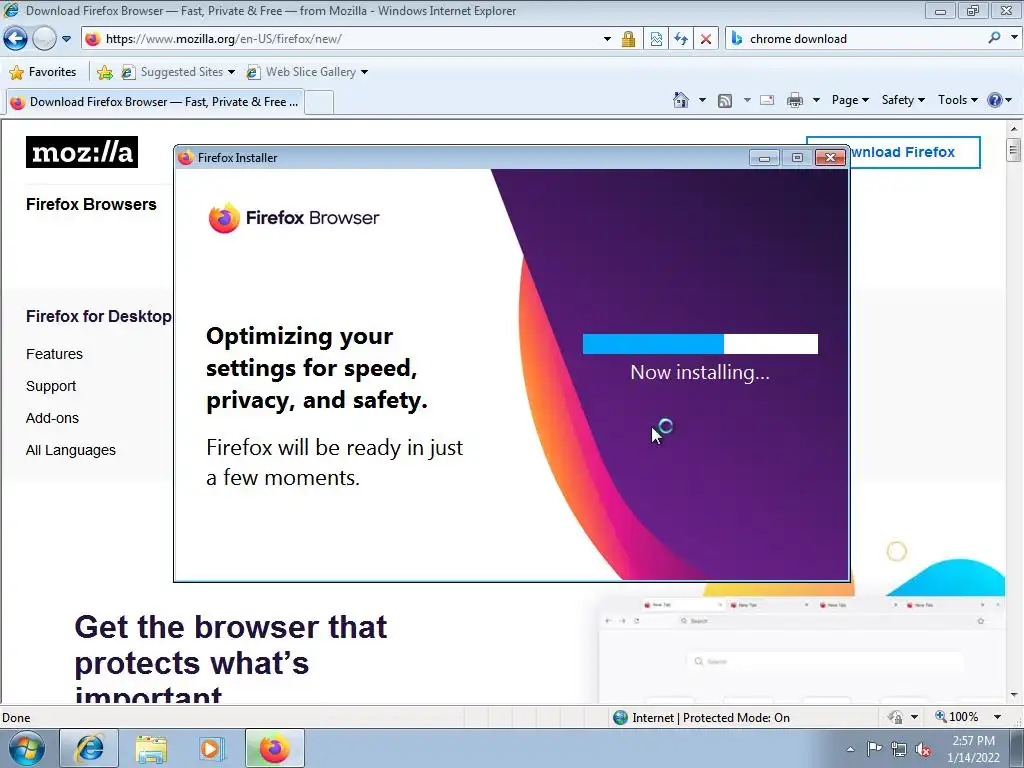The image size is (1024, 768).
Task: Click the IE Forward navigation button
Action: point(44,39)
